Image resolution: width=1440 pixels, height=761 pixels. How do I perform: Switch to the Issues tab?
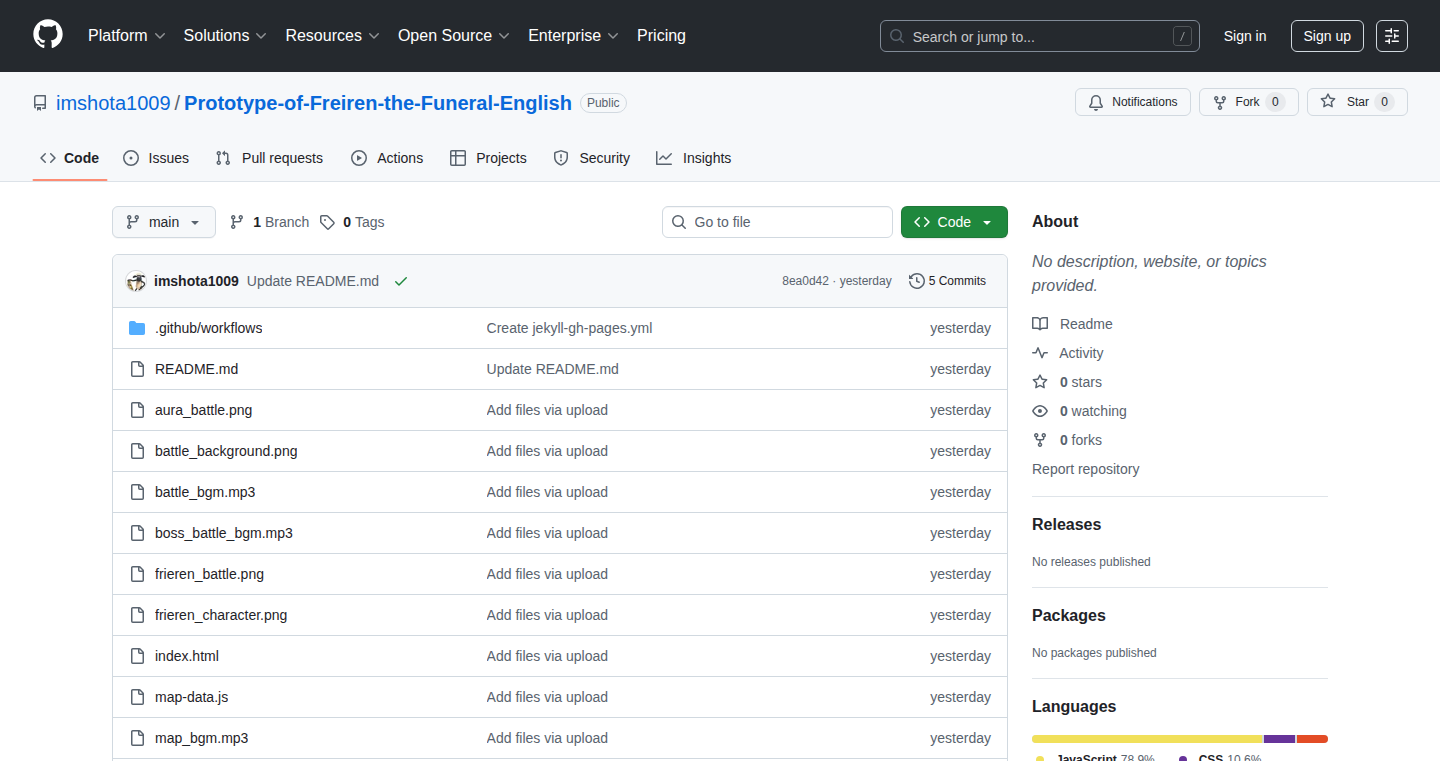click(x=156, y=158)
